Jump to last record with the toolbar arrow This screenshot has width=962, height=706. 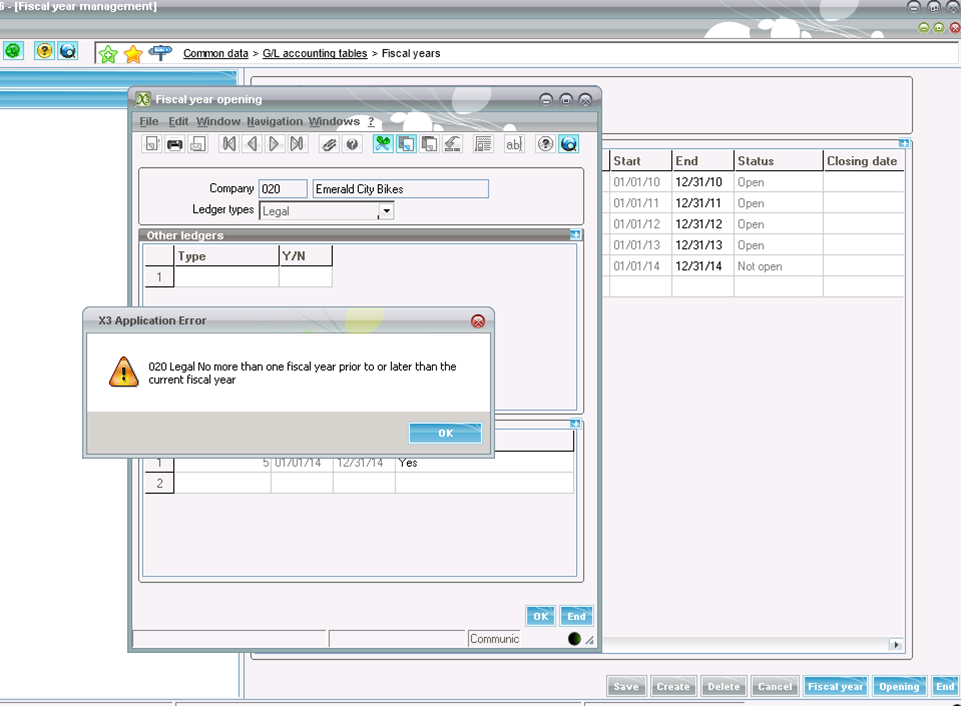point(297,144)
